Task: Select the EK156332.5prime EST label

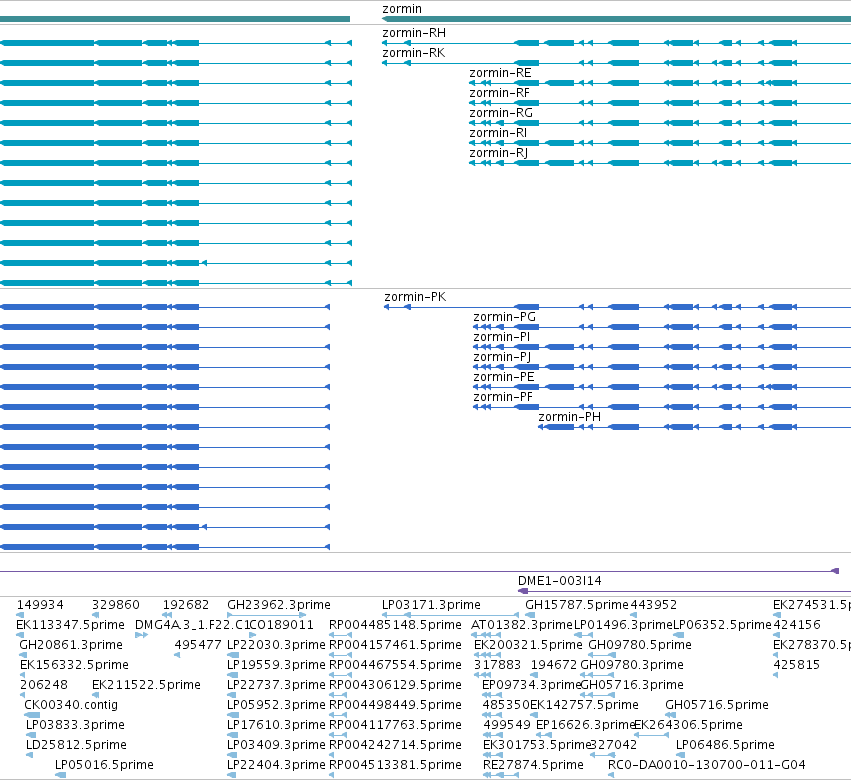Action: [74, 665]
